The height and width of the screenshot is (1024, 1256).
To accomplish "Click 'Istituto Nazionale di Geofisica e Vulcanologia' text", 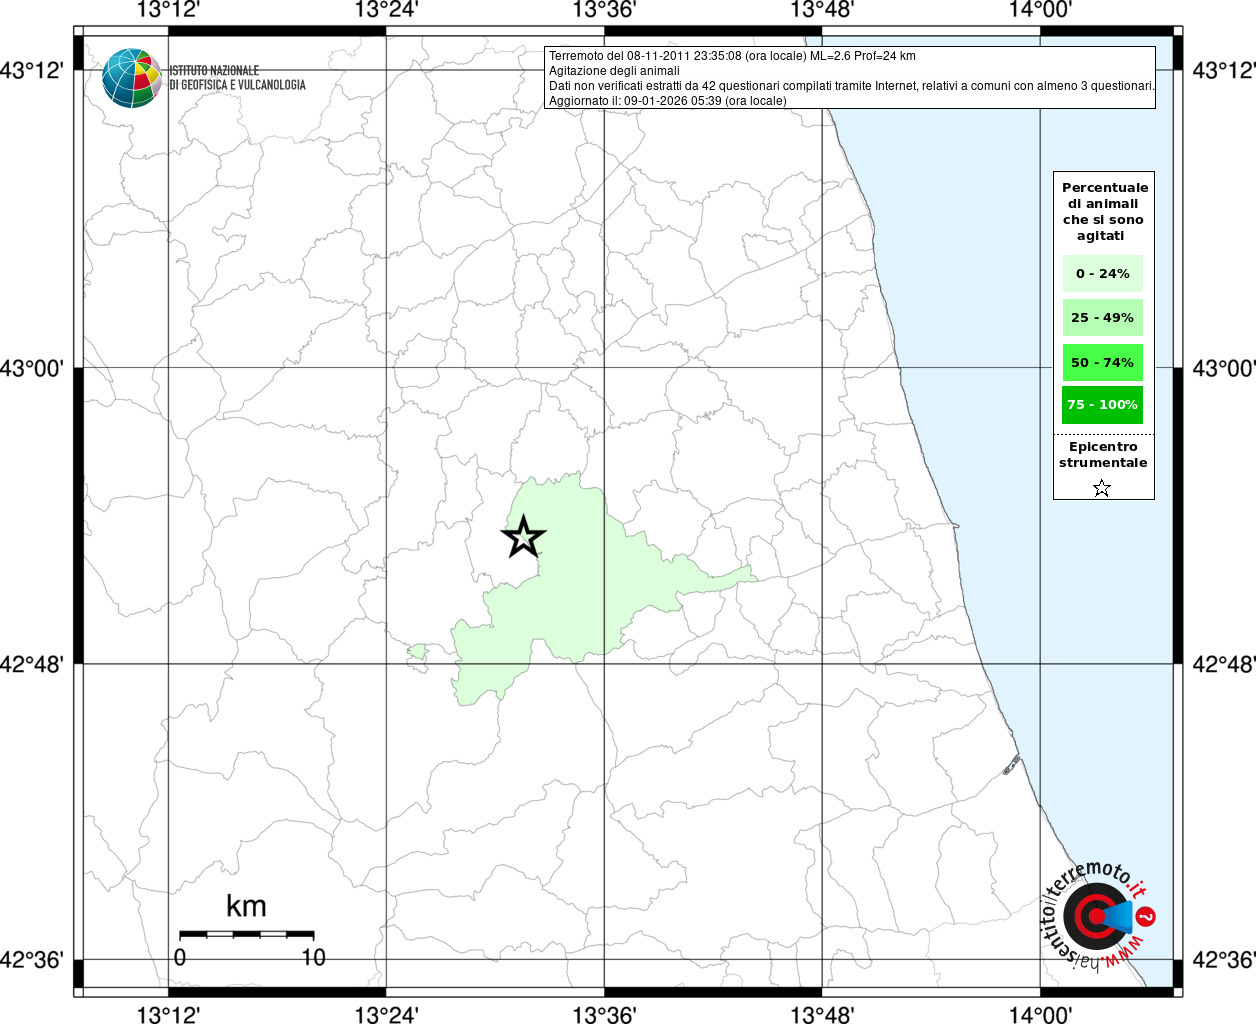I will pos(237,78).
